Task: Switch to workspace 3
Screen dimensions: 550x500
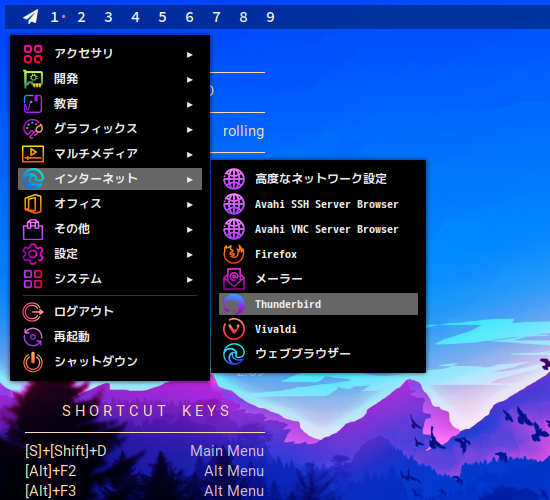Action: tap(108, 17)
